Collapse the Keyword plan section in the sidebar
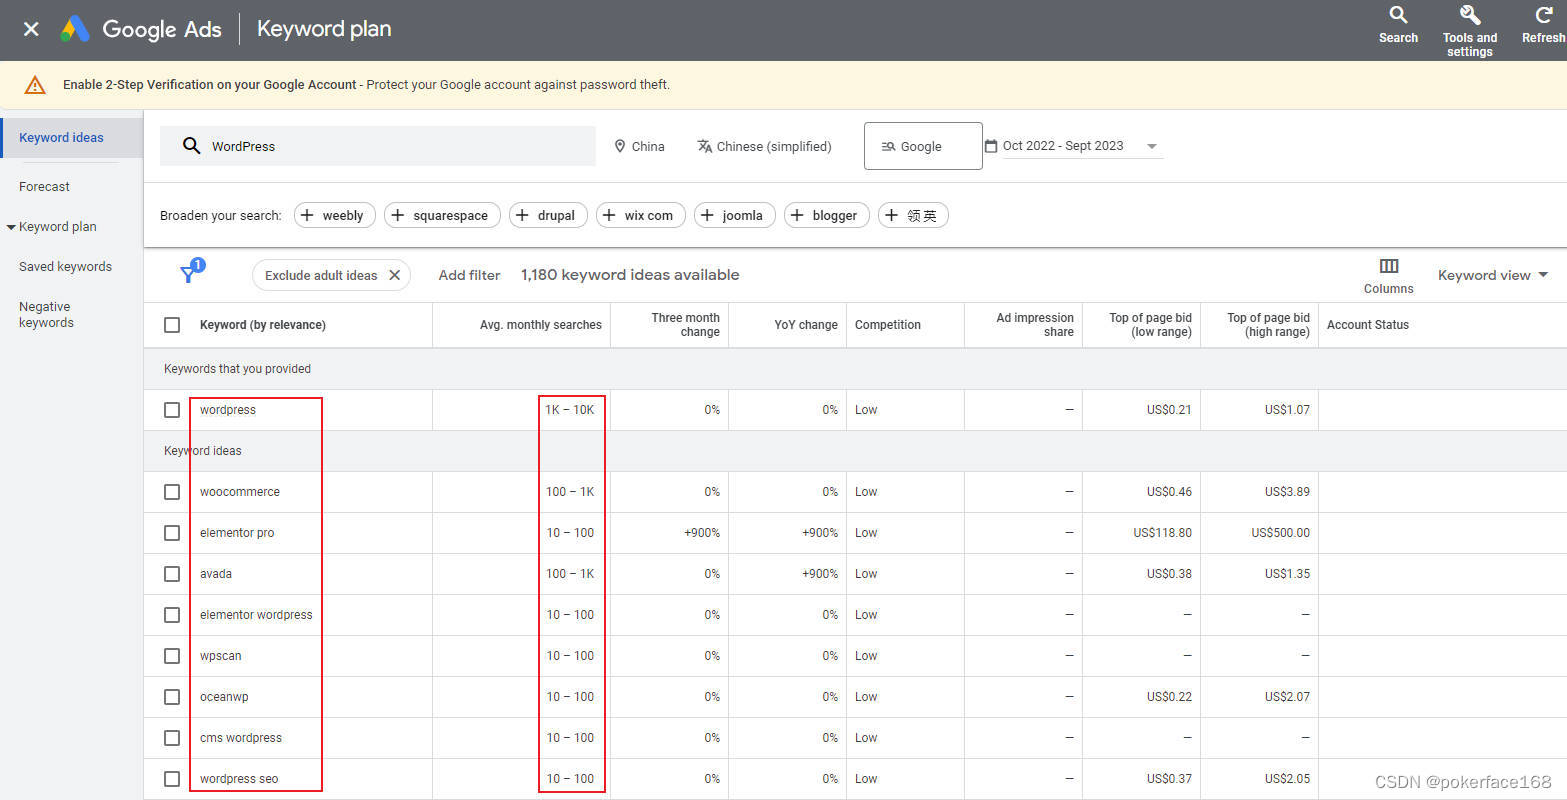Viewport: 1567px width, 800px height. (9, 226)
